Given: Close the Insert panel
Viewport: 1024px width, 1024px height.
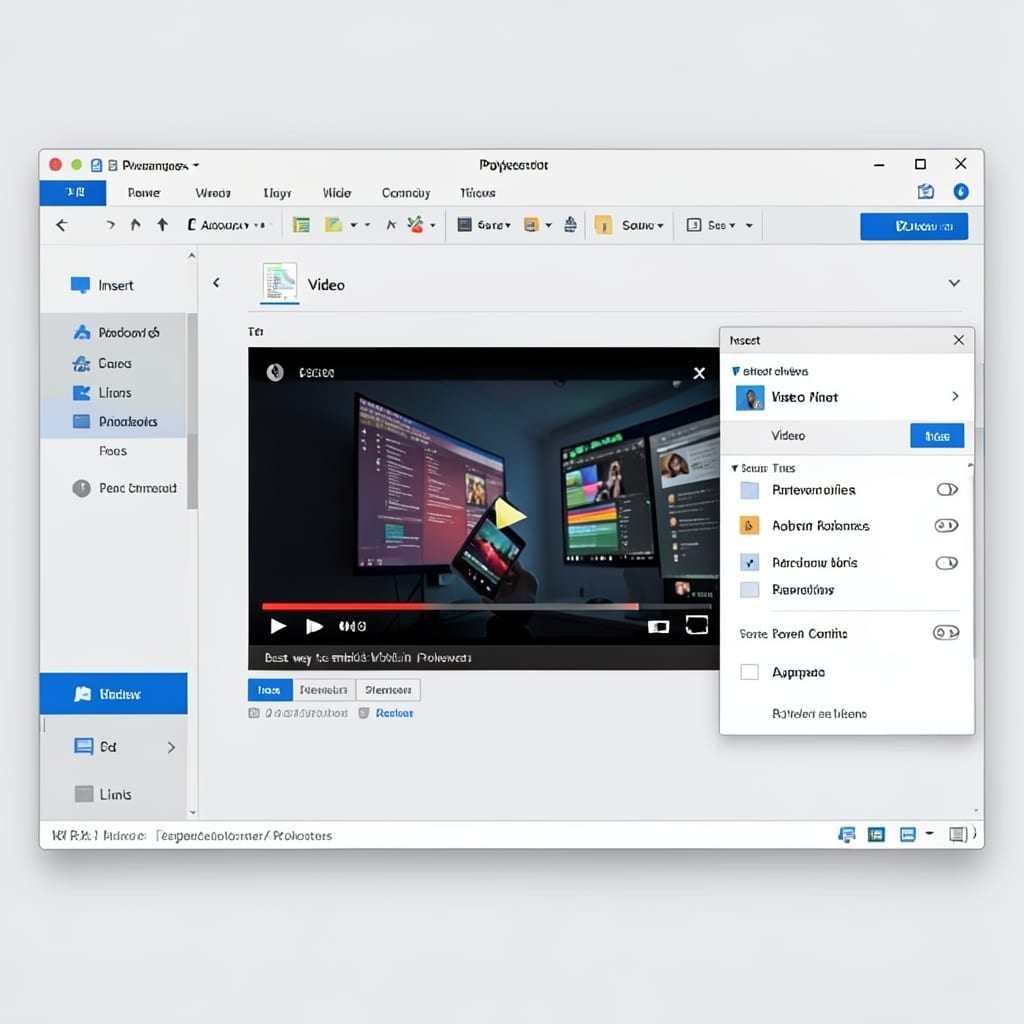Looking at the screenshot, I should tap(959, 340).
